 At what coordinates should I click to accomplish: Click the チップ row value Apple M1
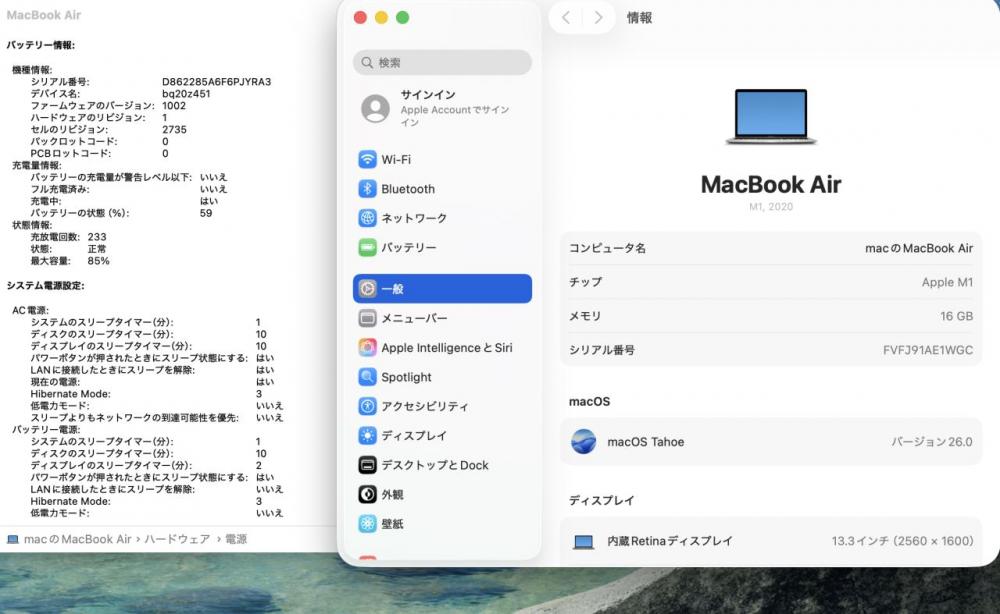947,282
